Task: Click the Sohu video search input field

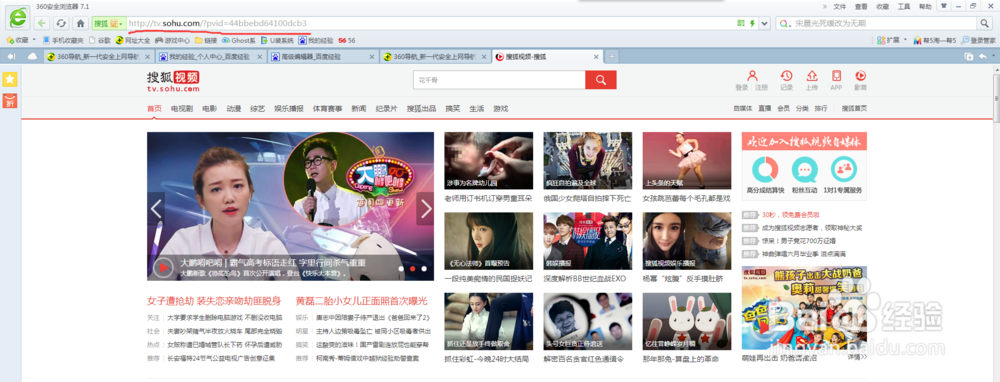Action: [x=499, y=80]
